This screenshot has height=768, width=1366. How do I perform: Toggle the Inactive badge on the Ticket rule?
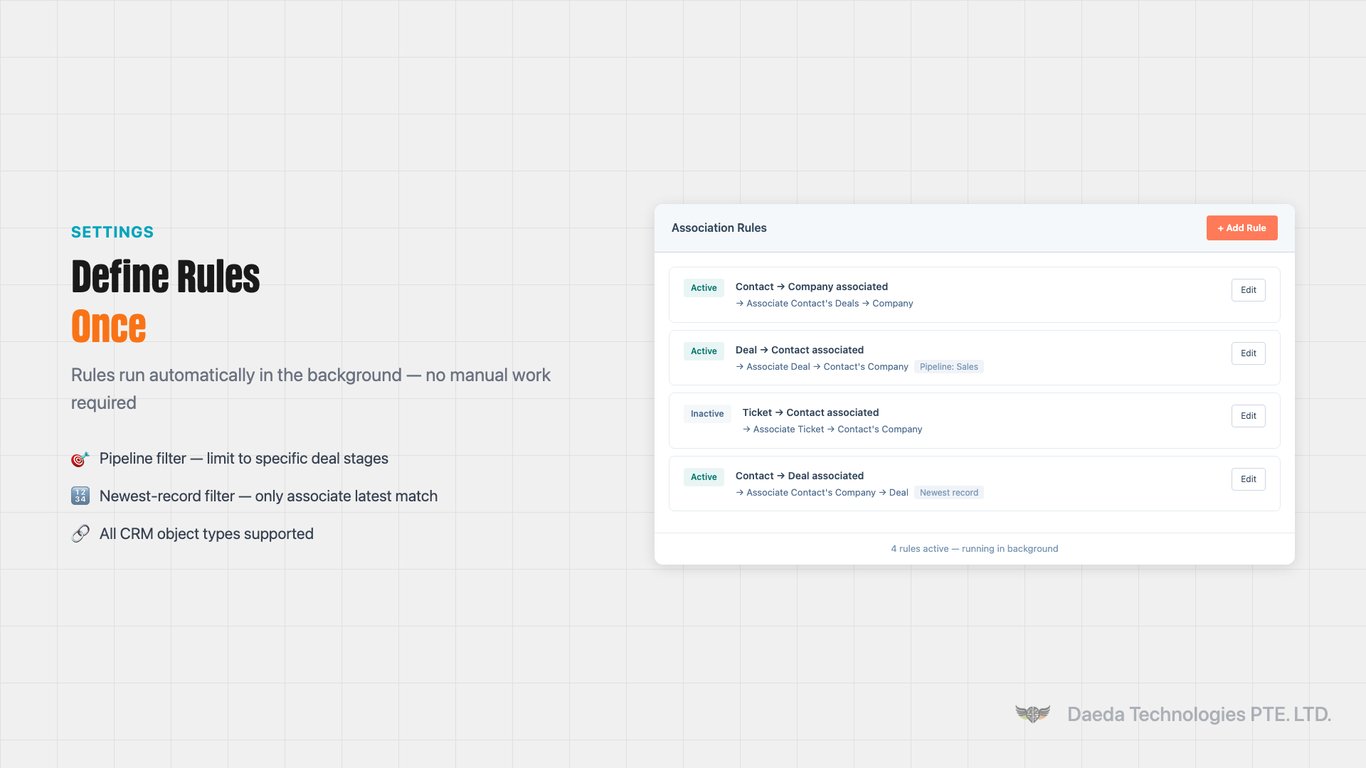click(x=707, y=413)
